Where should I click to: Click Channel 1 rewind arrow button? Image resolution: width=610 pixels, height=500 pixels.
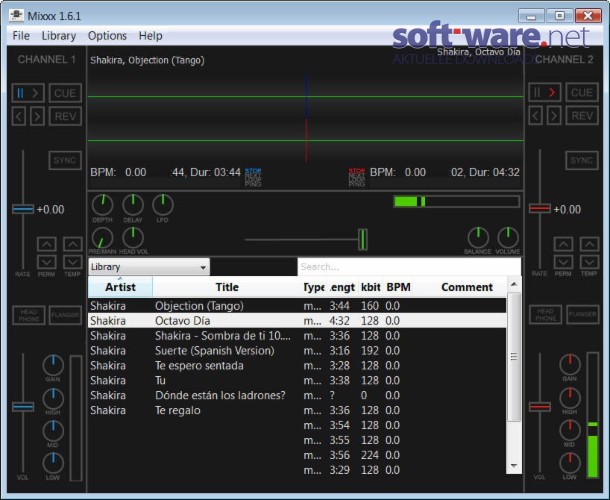click(19, 116)
